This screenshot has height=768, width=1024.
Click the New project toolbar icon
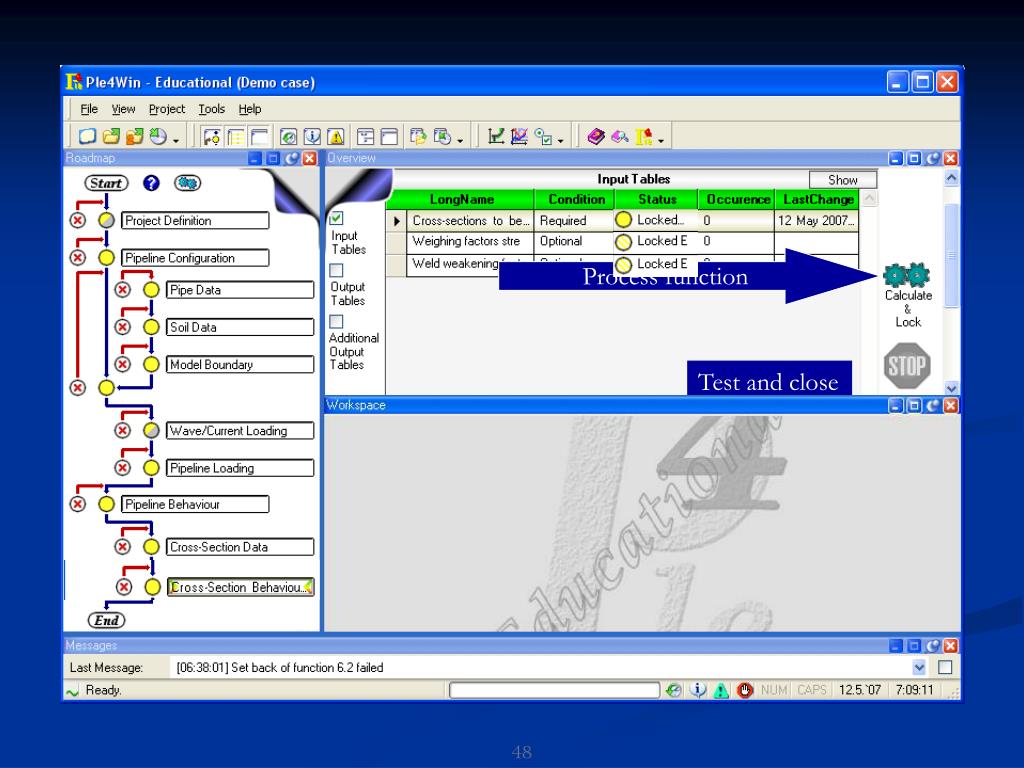click(88, 136)
